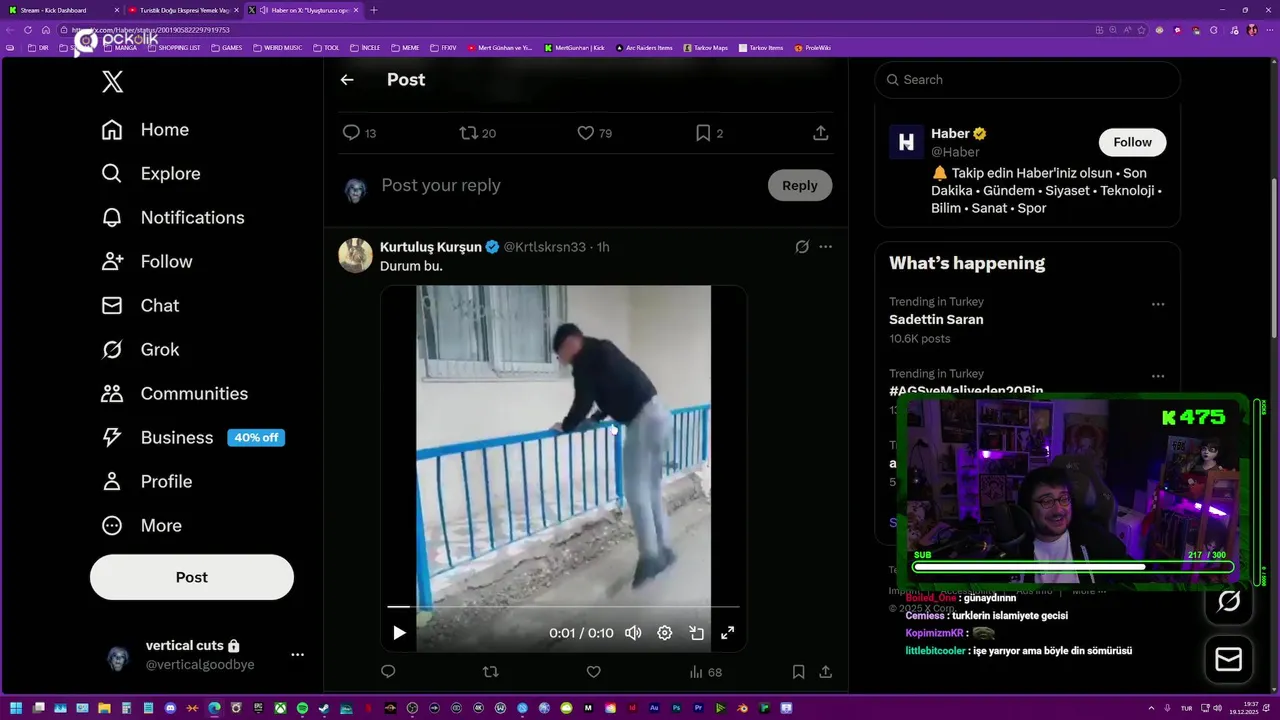Open the MANGA bookmarks folder

120,47
